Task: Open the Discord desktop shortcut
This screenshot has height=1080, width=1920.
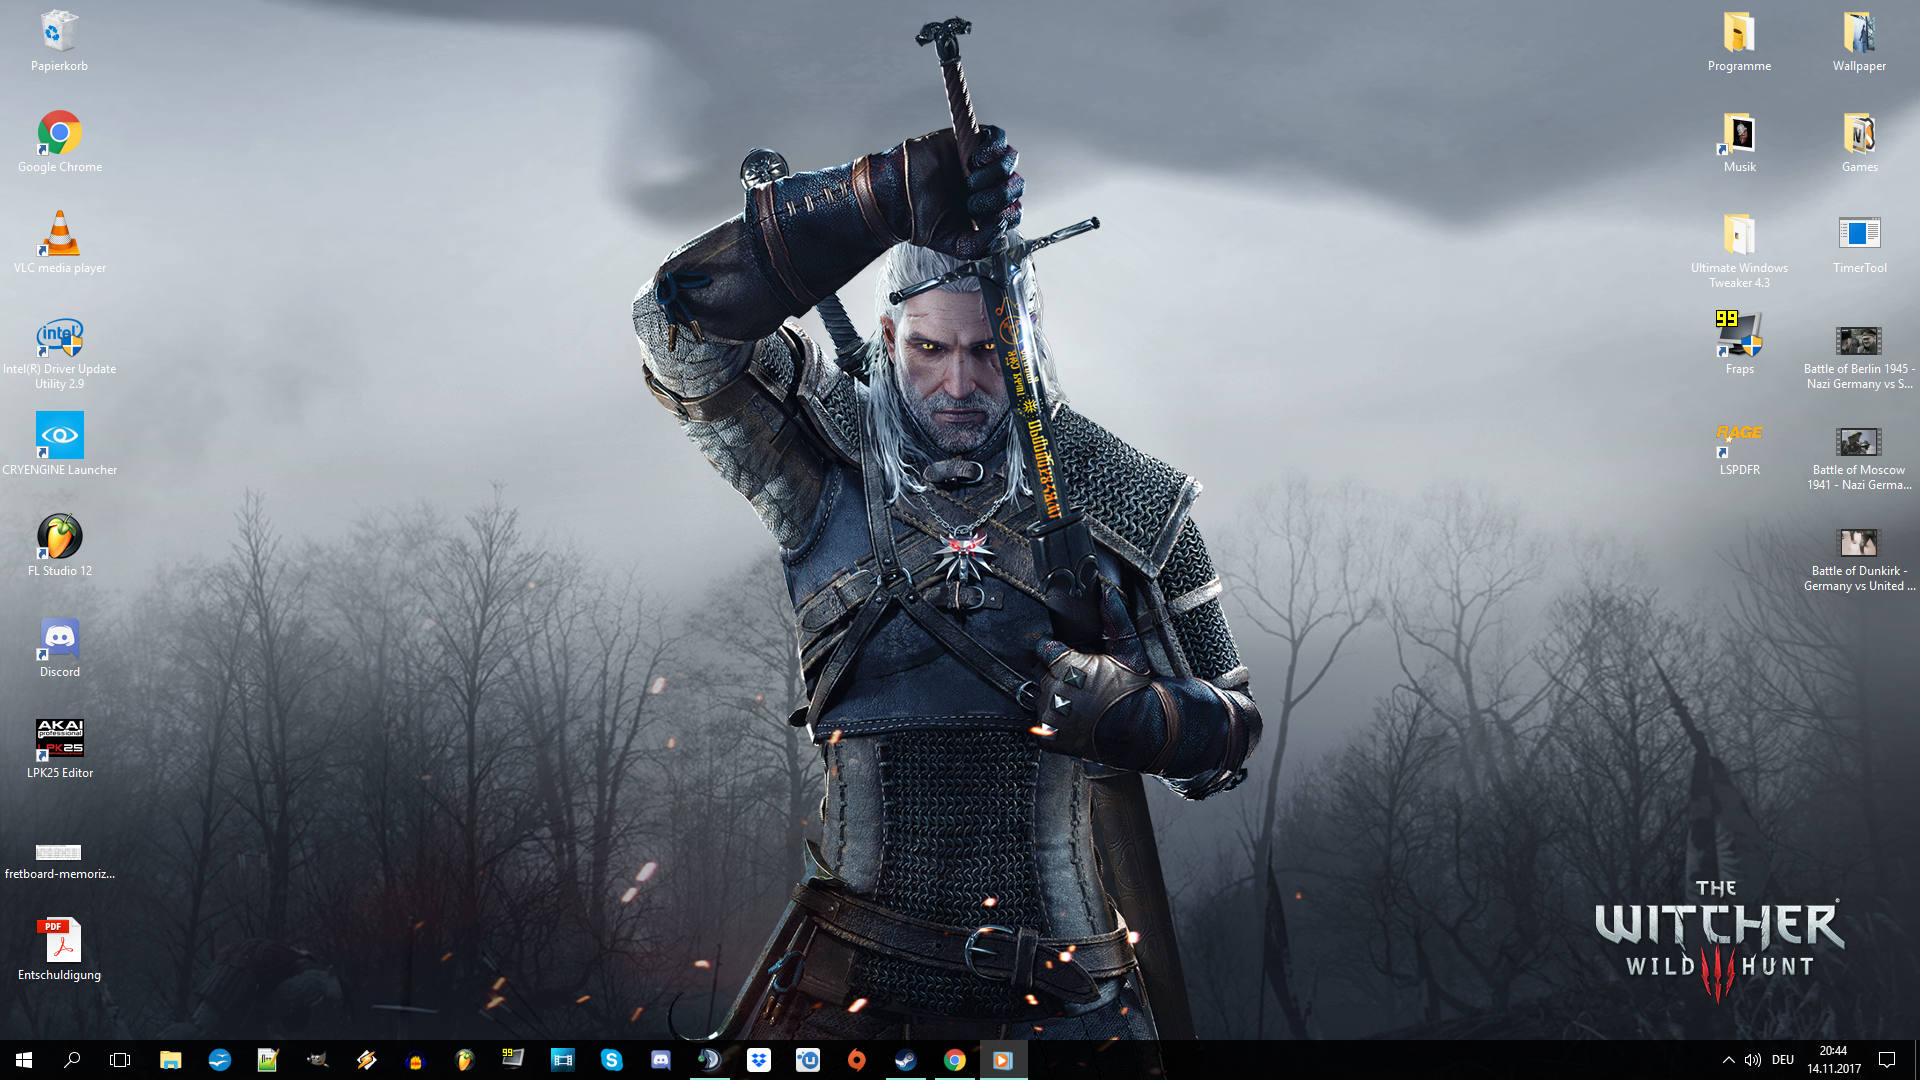Action: point(60,638)
